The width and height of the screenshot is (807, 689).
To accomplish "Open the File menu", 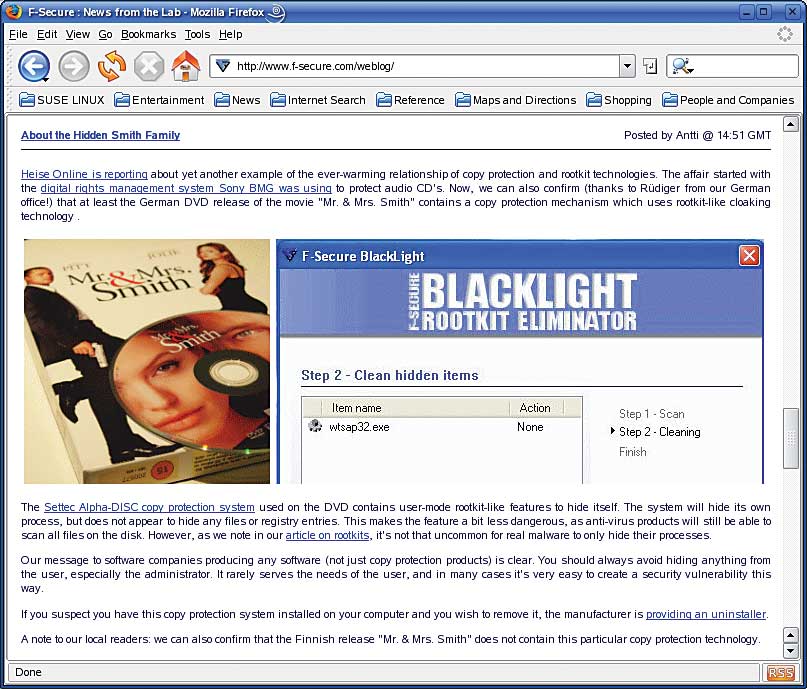I will [18, 34].
